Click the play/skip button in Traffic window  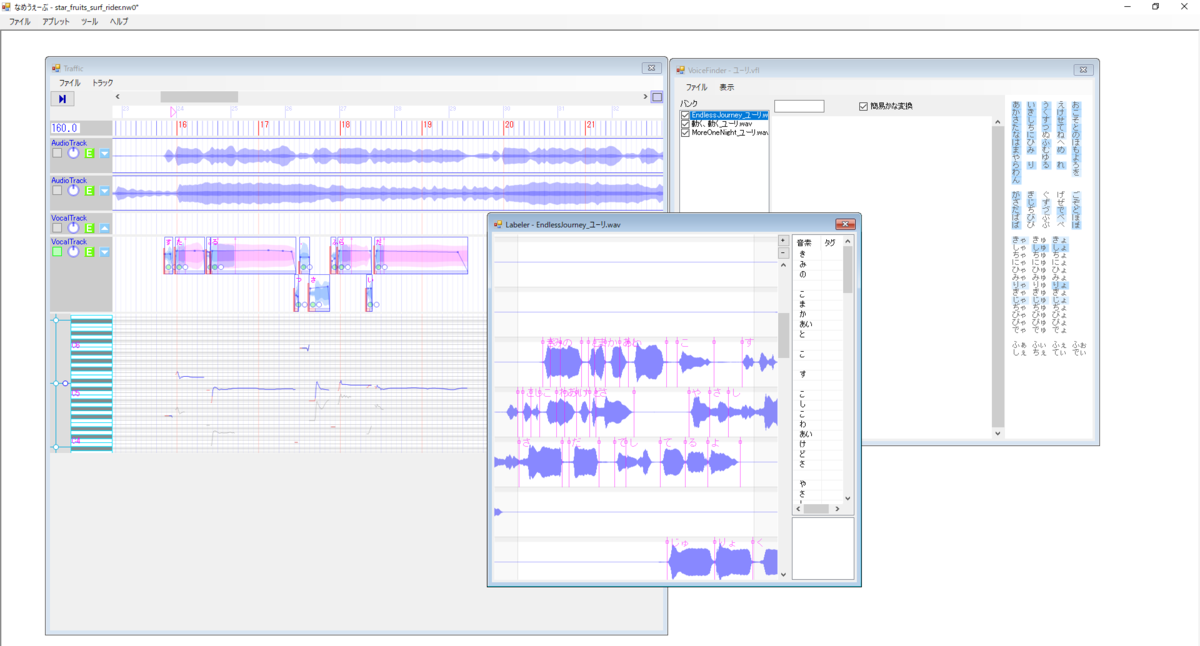62,99
